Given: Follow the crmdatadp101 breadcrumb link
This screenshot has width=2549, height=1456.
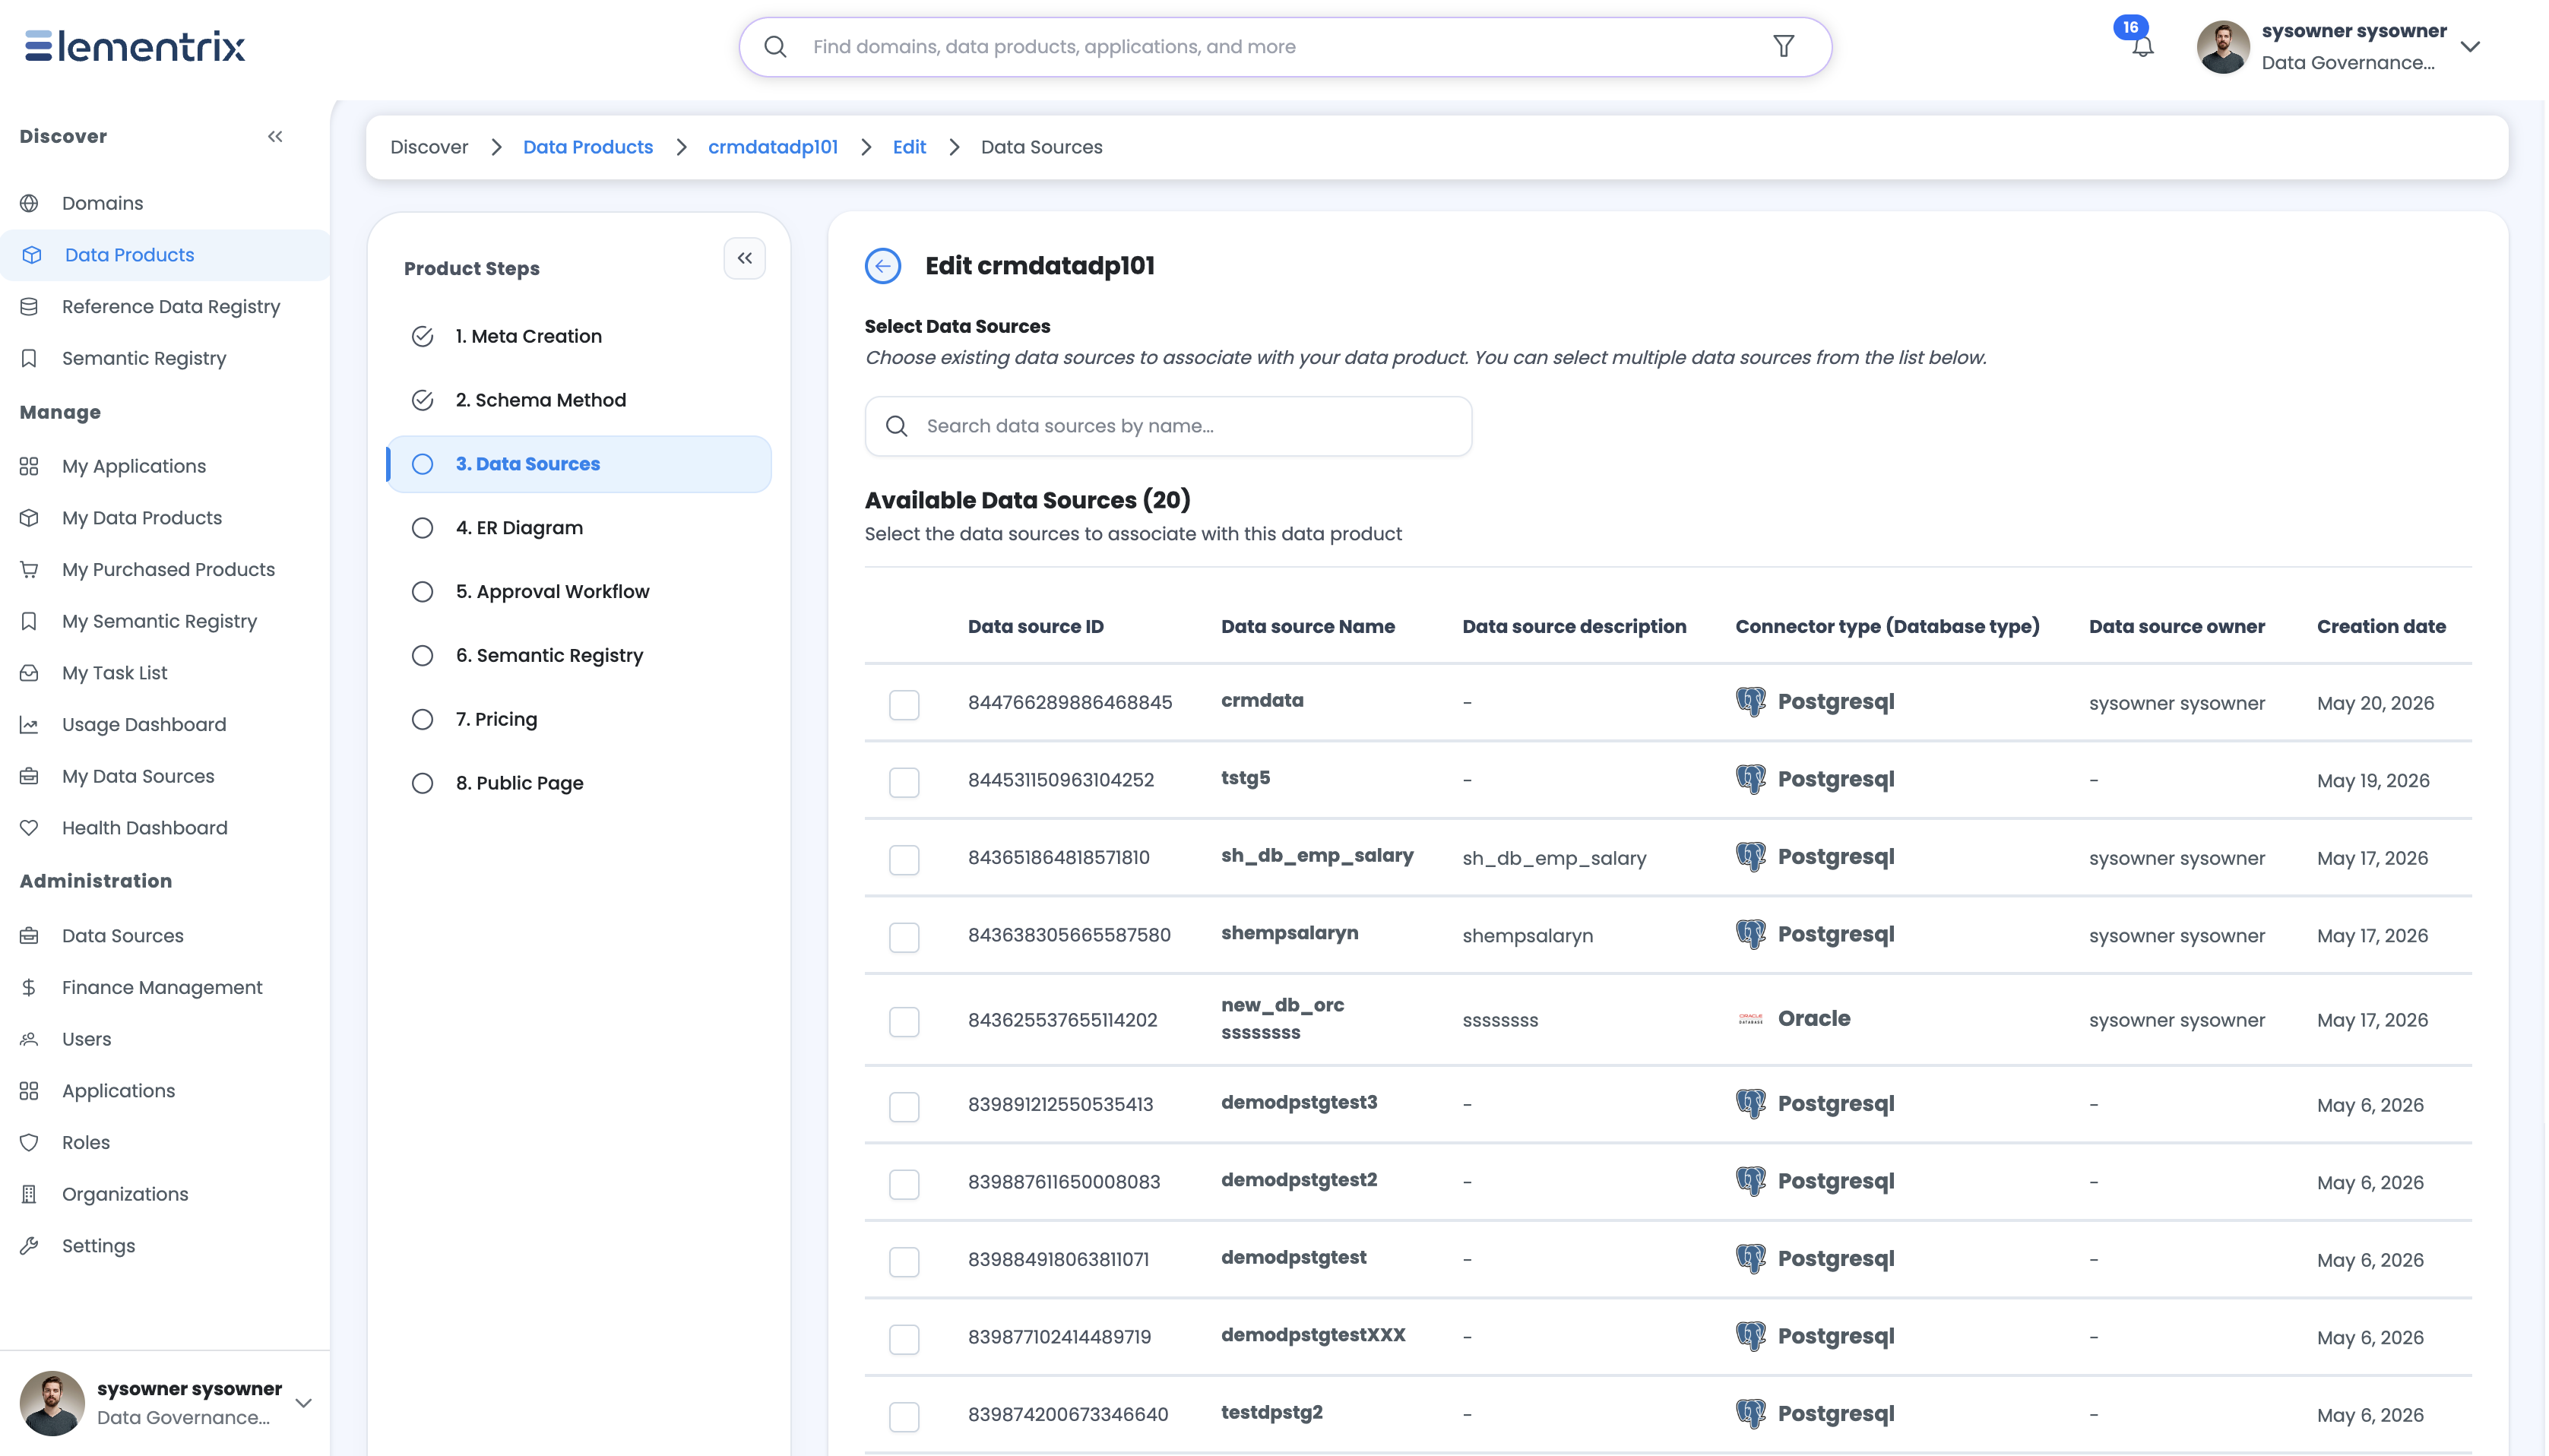Looking at the screenshot, I should coord(772,147).
